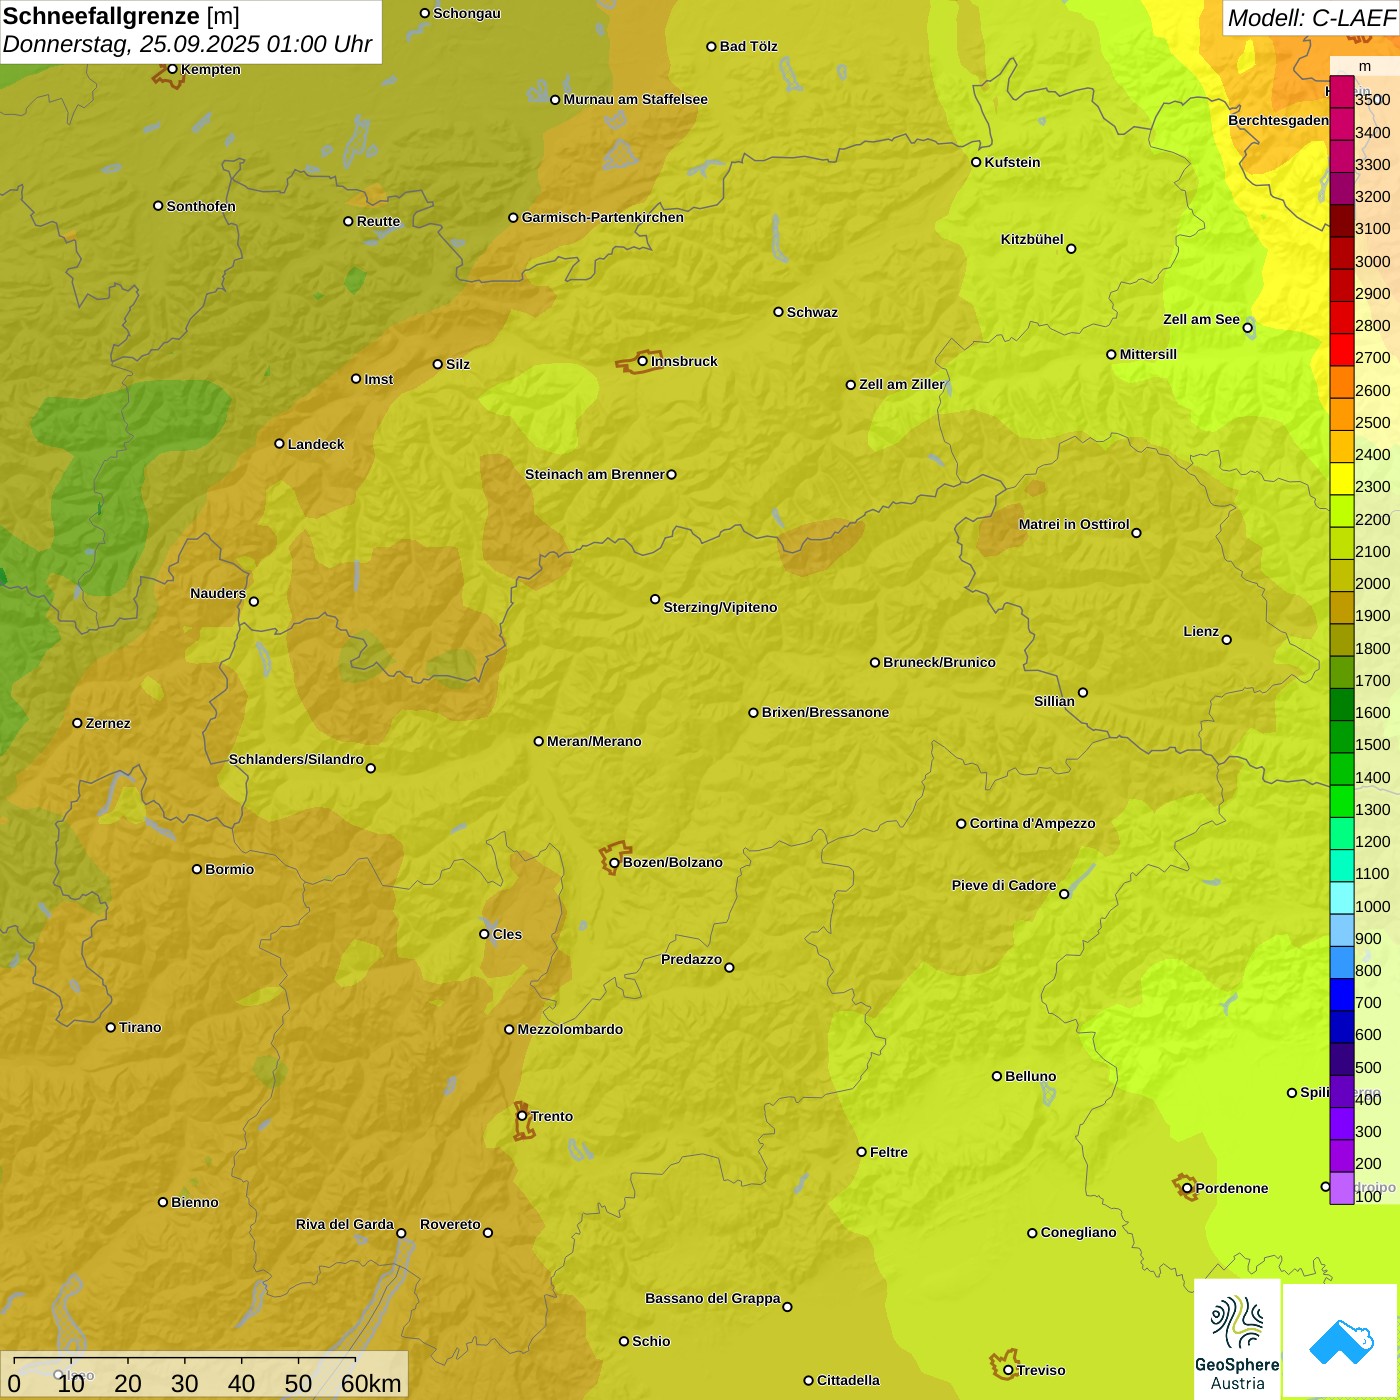Click the 60km scale bar label
Image resolution: width=1400 pixels, height=1400 pixels.
[371, 1383]
